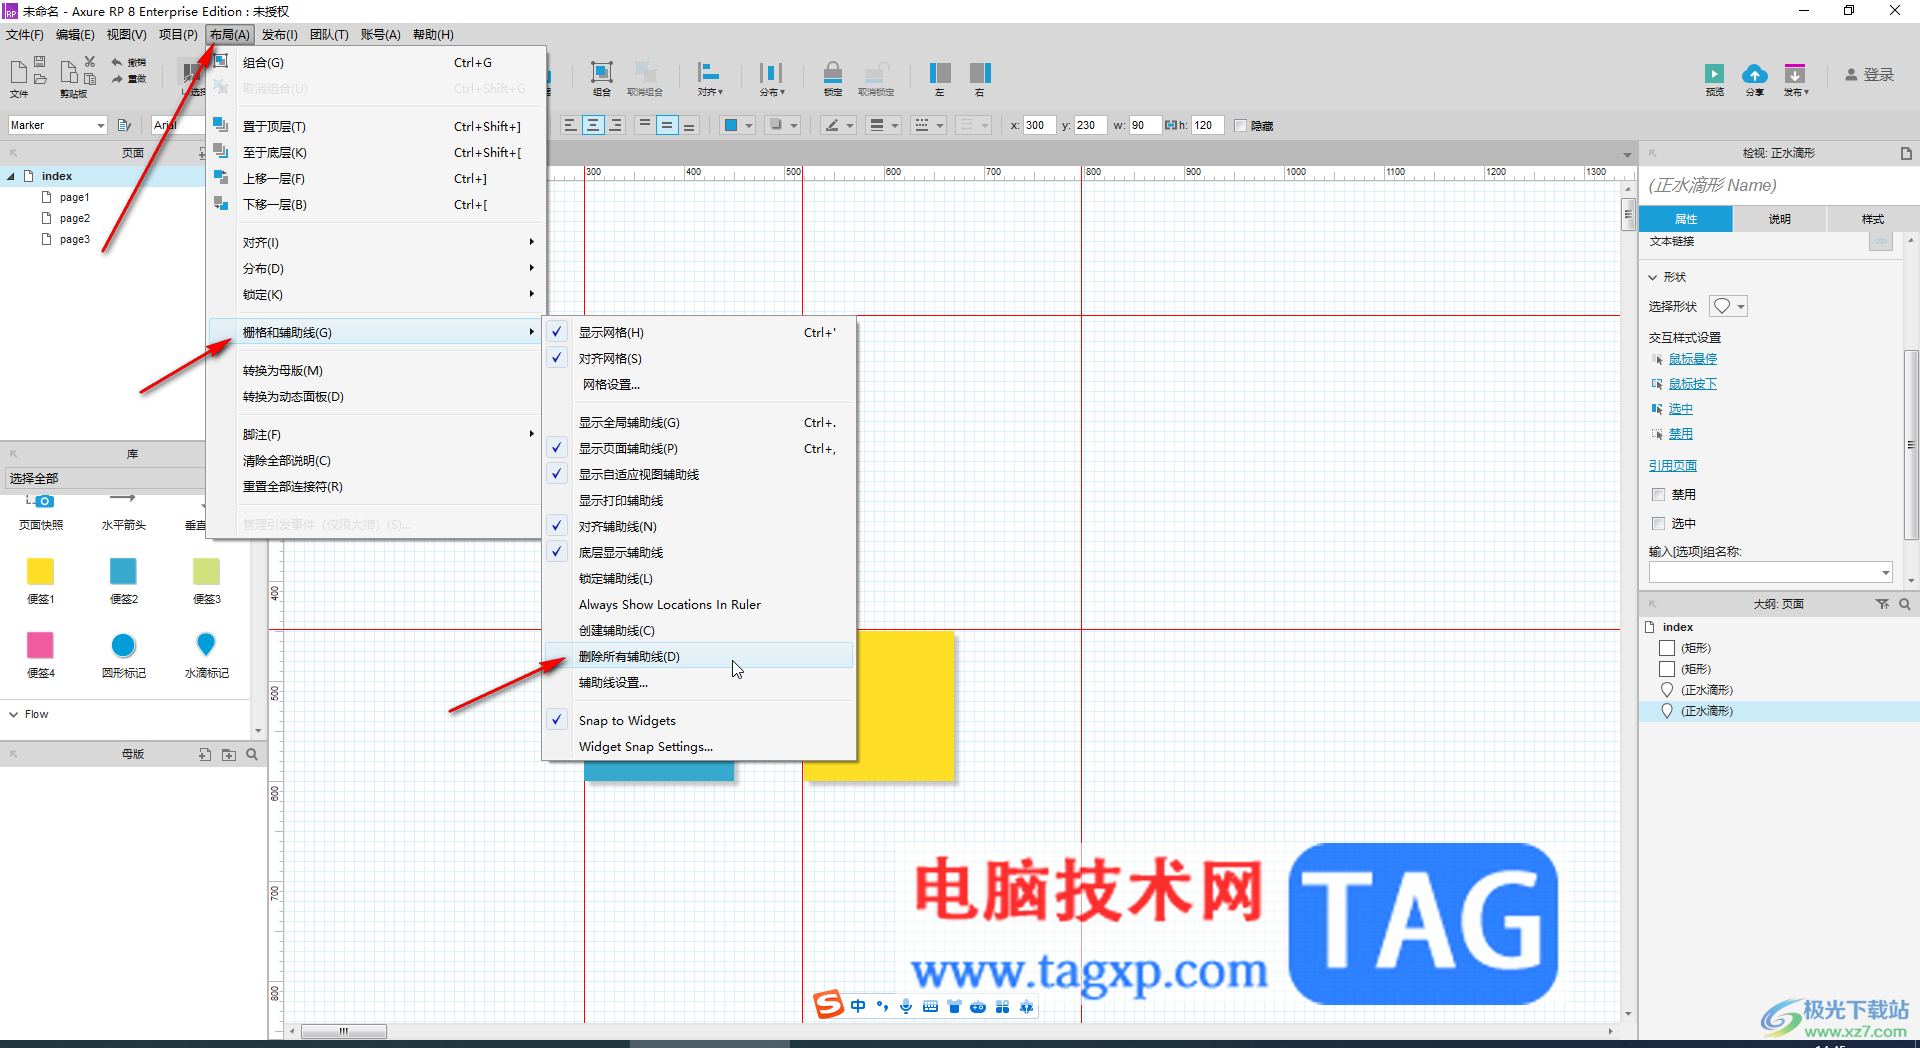Click the redo arrow icon
The height and width of the screenshot is (1048, 1920).
117,79
